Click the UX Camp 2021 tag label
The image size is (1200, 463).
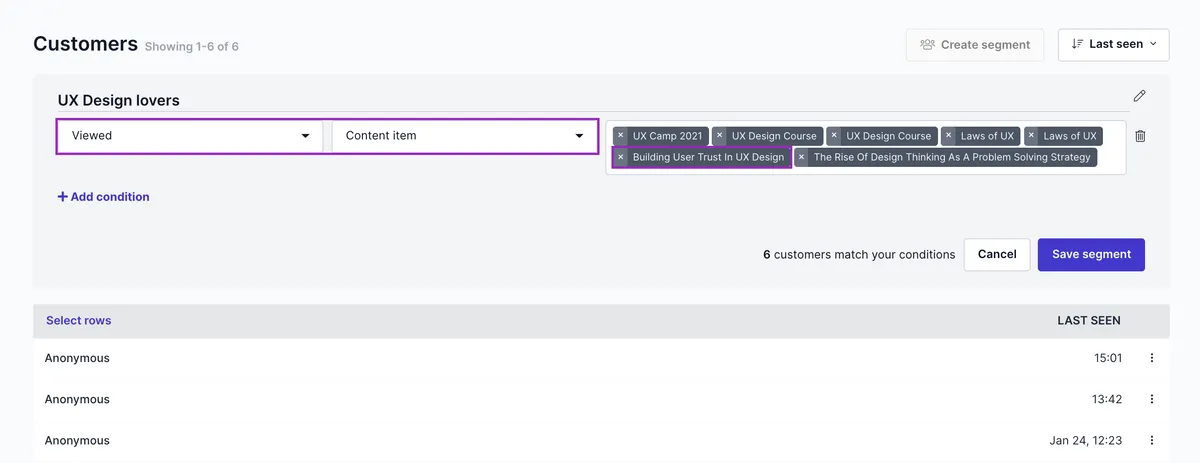click(x=668, y=136)
